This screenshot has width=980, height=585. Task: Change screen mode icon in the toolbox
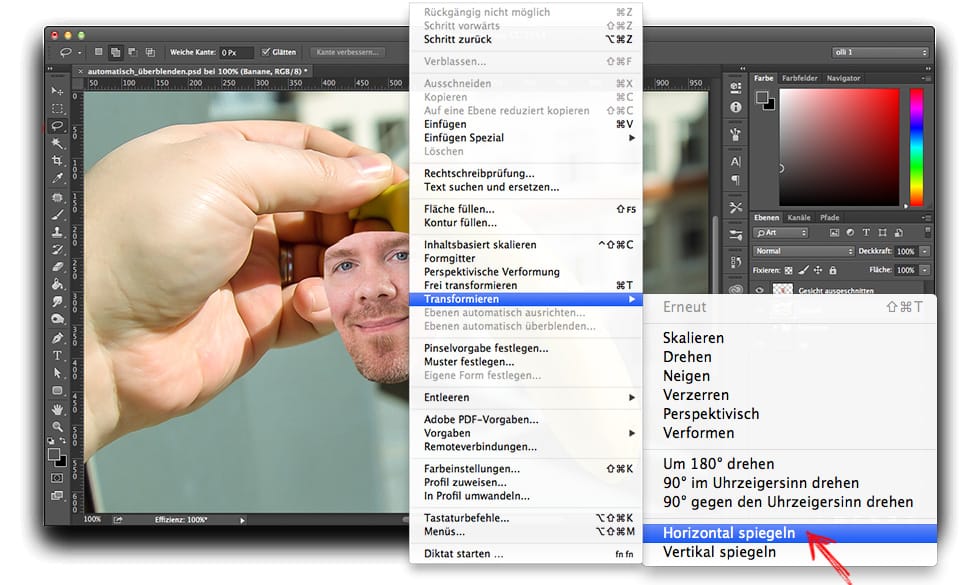click(57, 496)
